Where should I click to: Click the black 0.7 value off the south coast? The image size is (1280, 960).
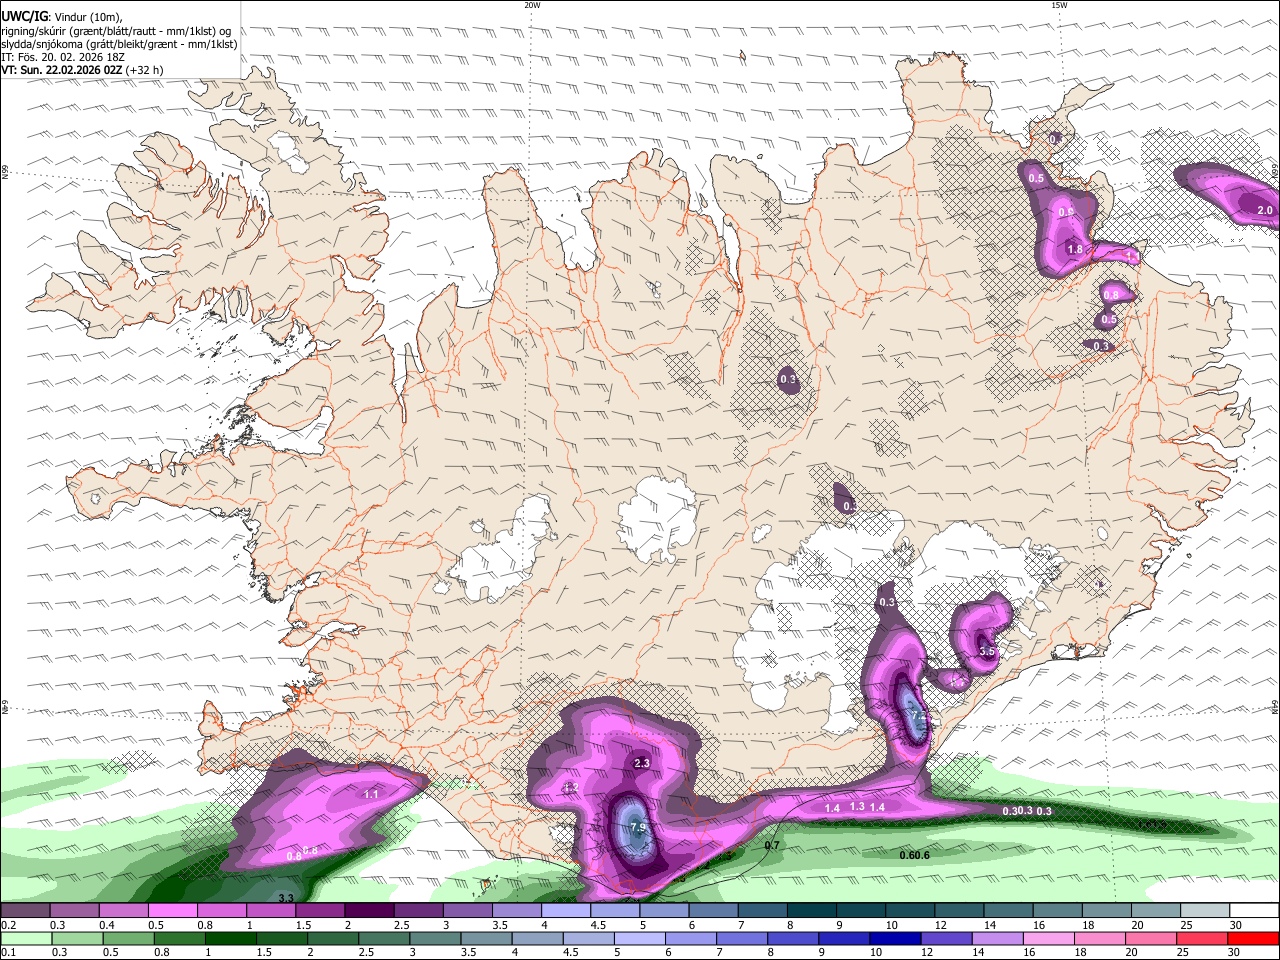click(772, 846)
